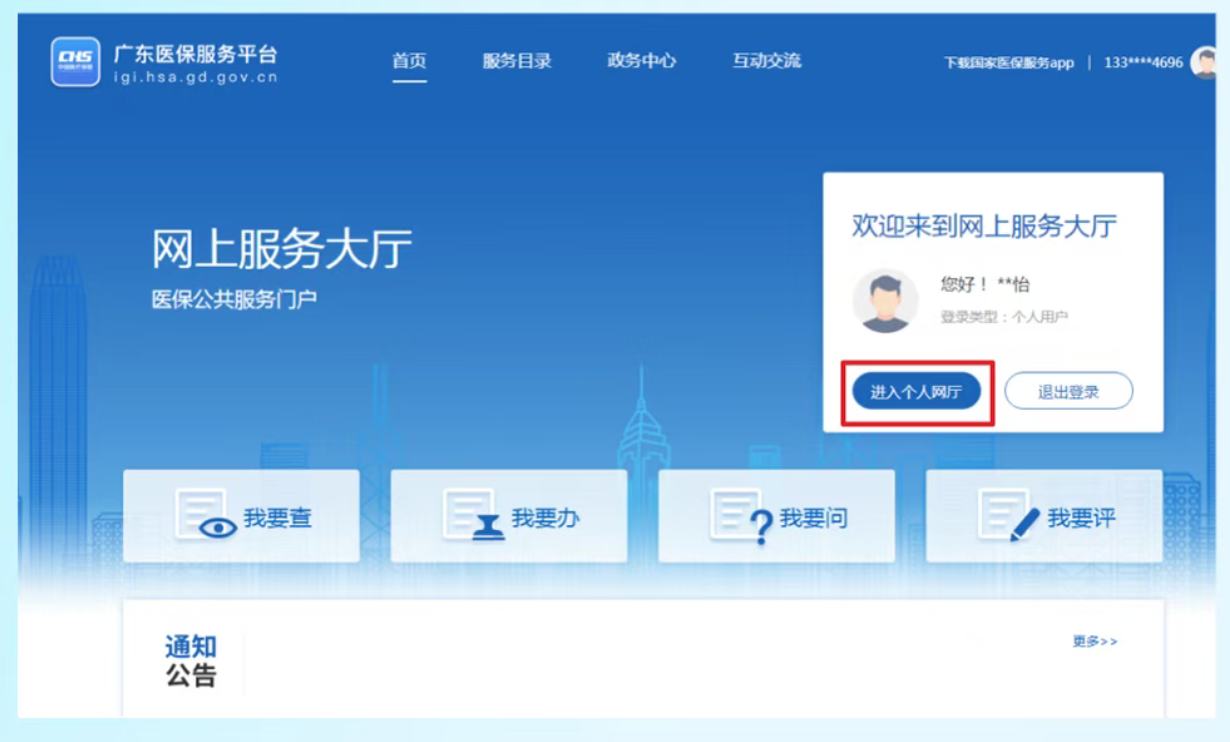The height and width of the screenshot is (742, 1230).
Task: Switch to 互动交流 page
Action: point(766,61)
